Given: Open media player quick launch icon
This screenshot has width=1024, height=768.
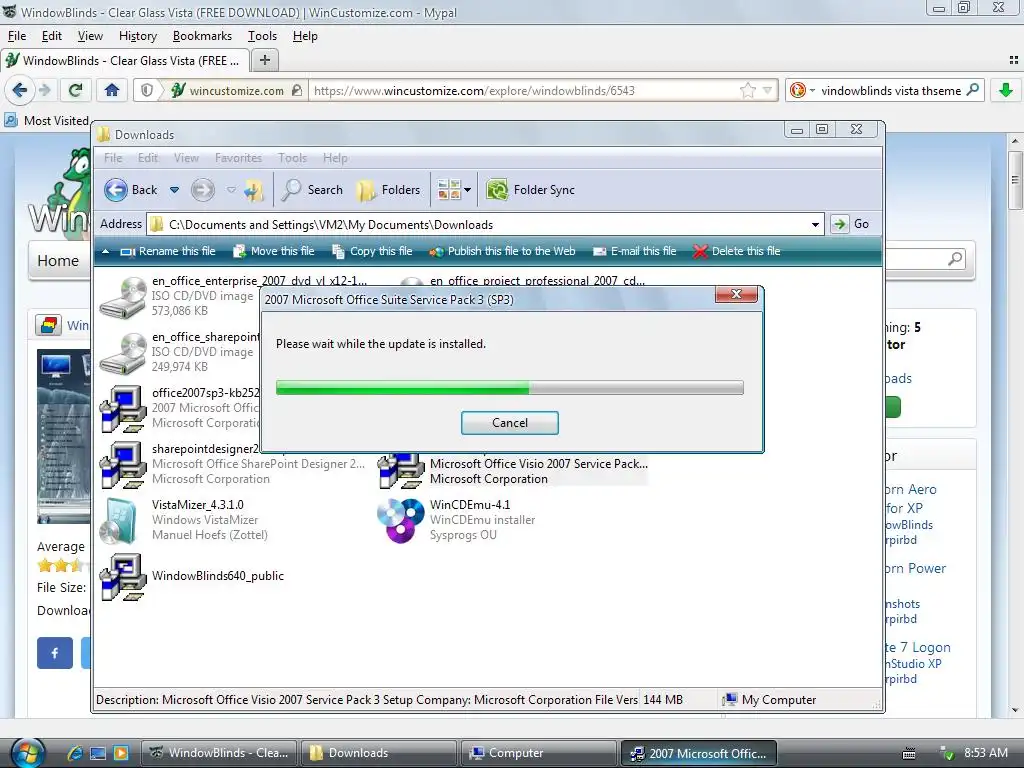Looking at the screenshot, I should pos(121,753).
